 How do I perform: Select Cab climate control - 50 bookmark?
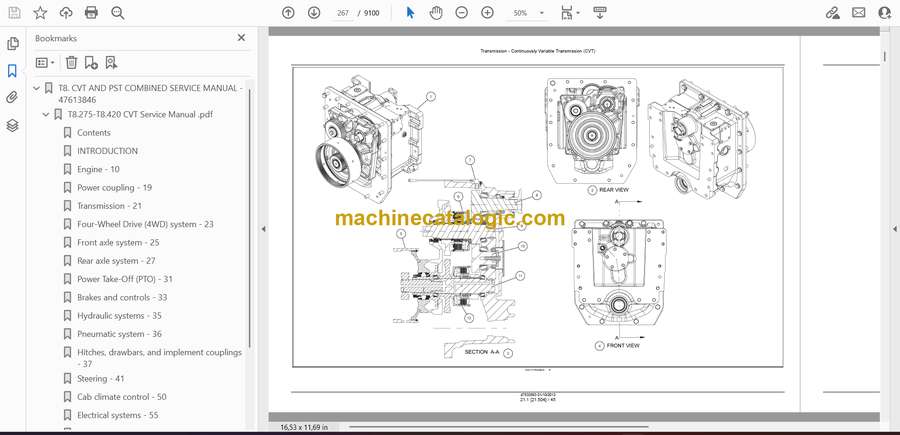tap(122, 397)
